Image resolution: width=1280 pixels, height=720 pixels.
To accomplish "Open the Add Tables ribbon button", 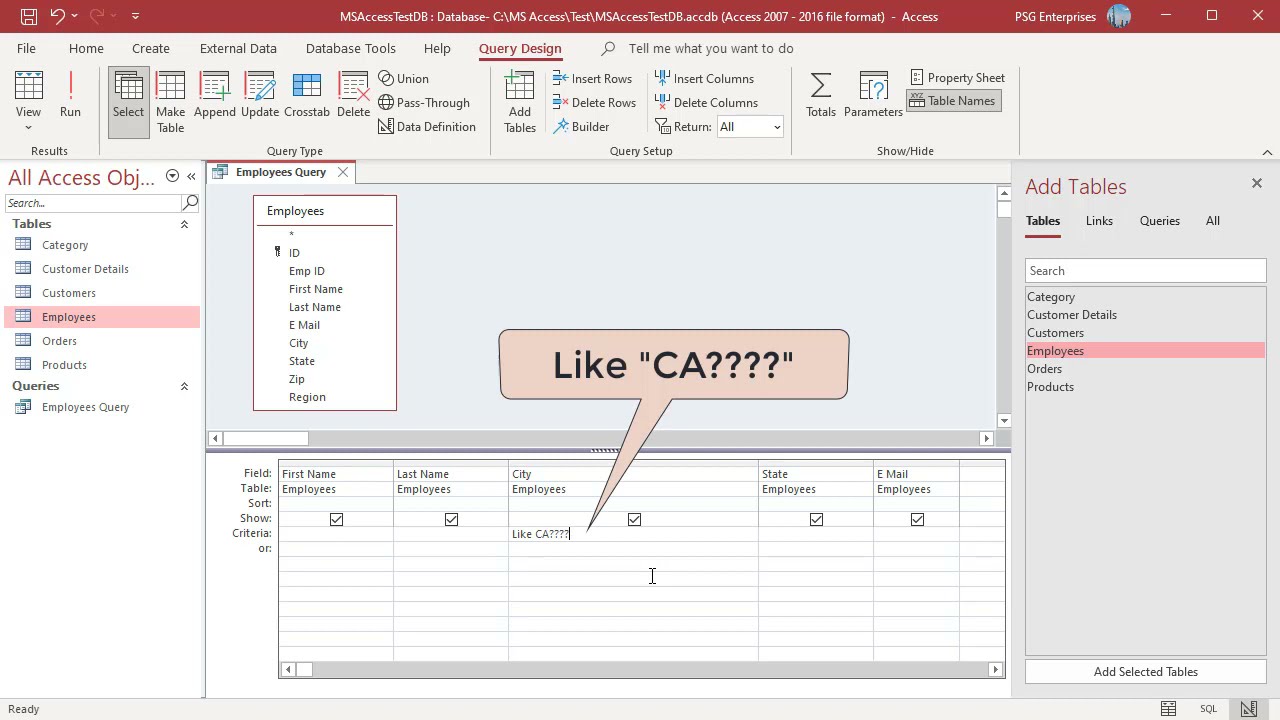I will (x=520, y=102).
